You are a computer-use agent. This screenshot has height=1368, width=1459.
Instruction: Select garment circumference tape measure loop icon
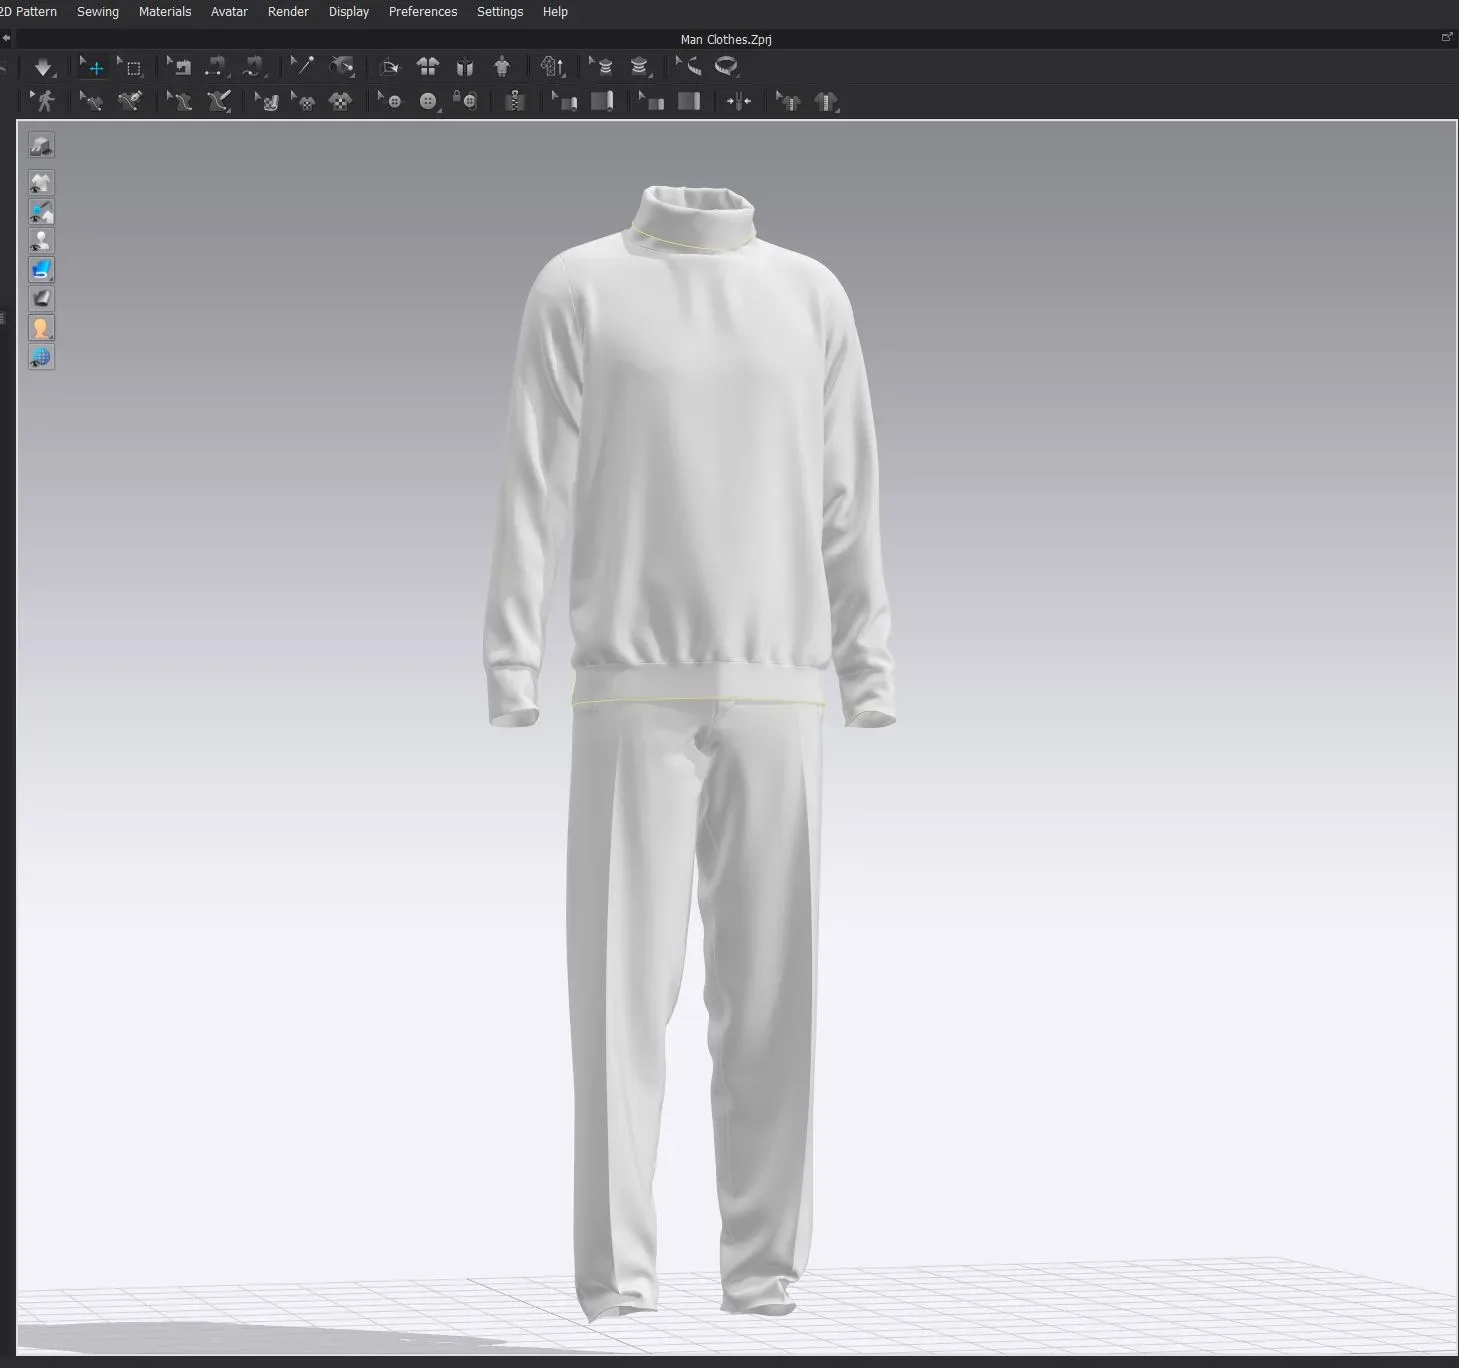click(727, 67)
